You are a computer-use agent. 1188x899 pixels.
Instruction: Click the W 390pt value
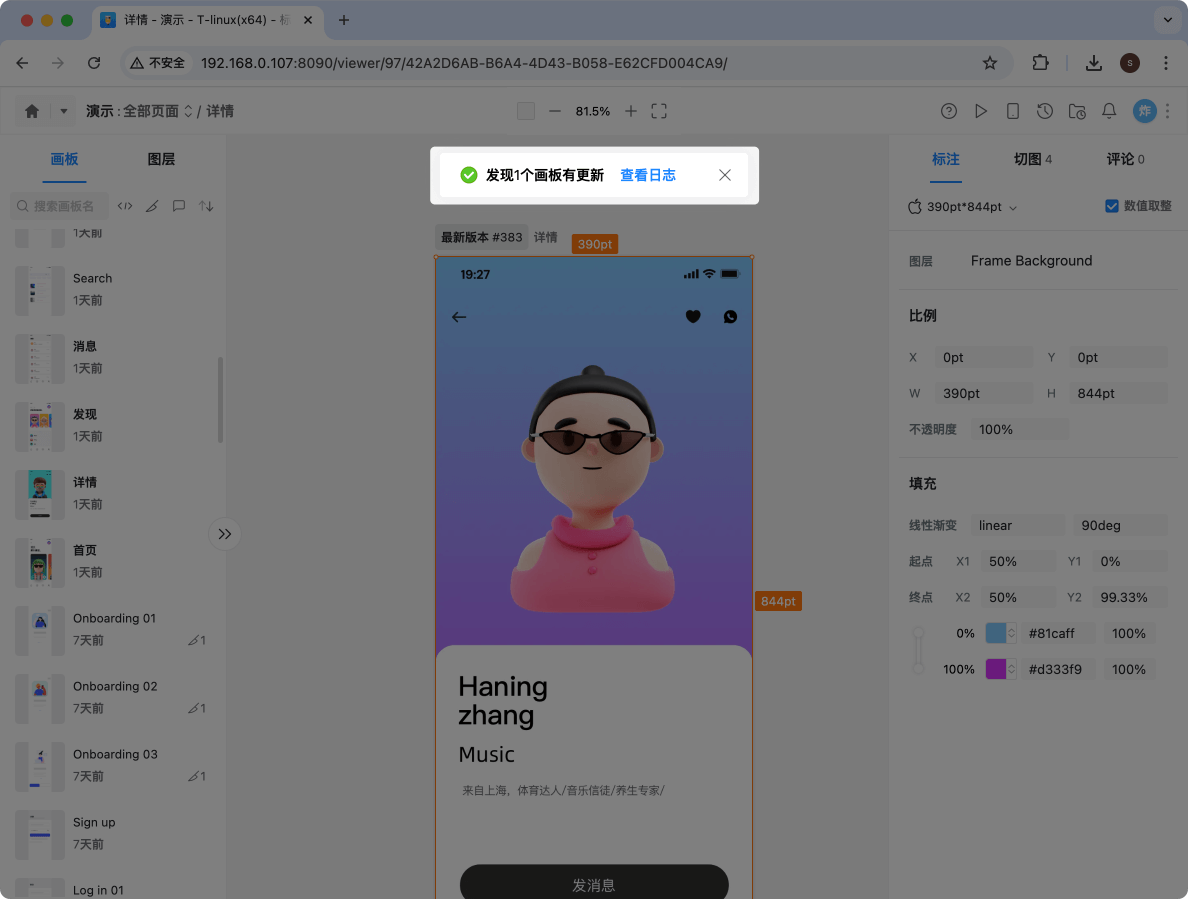click(x=983, y=393)
